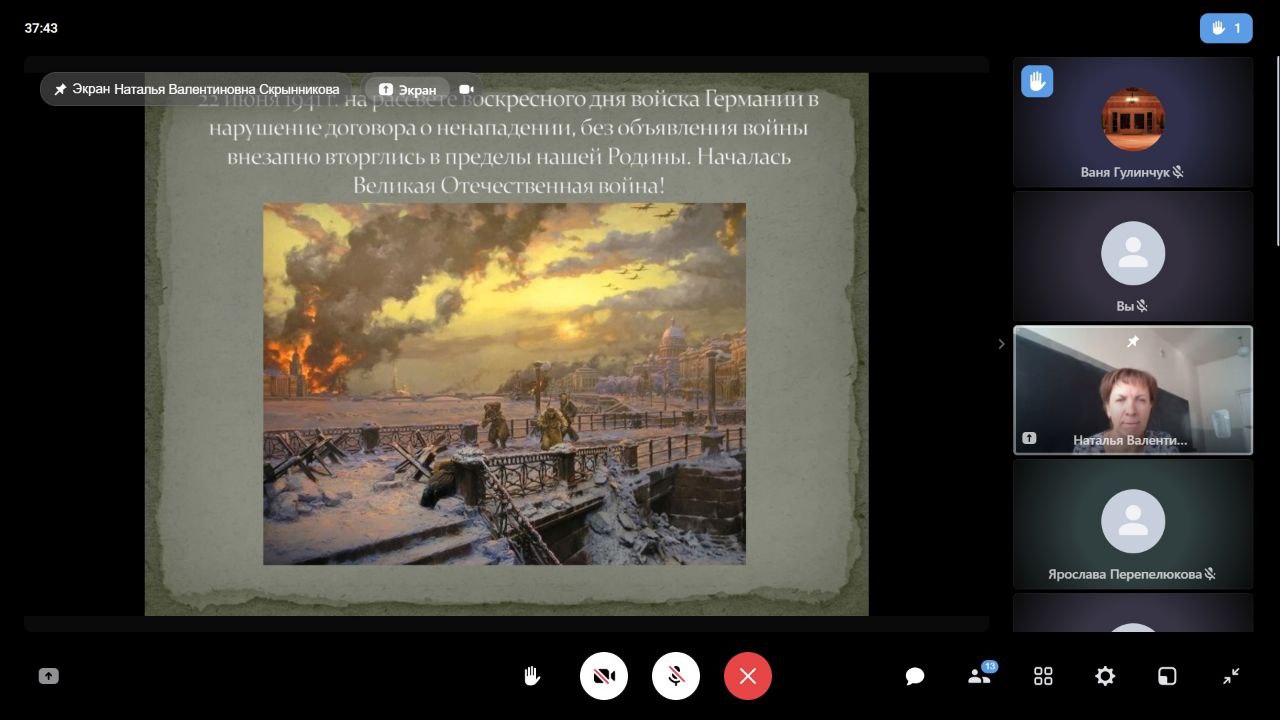Click pinned label Экран Наталья Валентиновна Скрынникова

(197, 89)
